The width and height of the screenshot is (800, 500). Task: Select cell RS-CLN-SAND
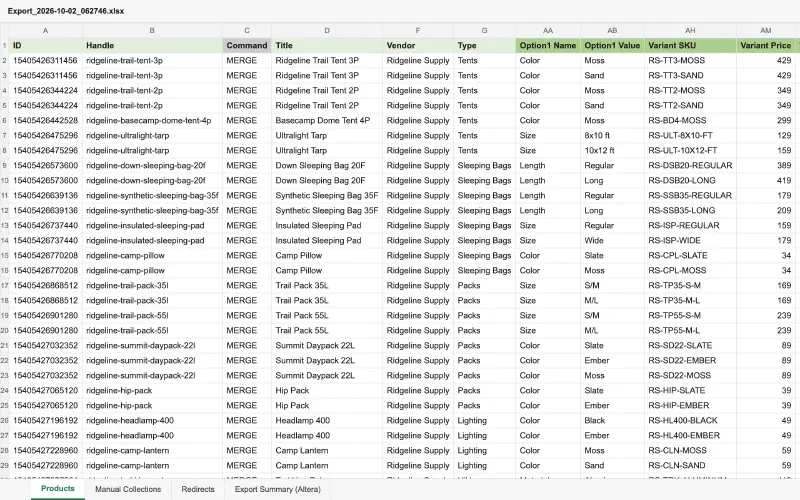690,465
